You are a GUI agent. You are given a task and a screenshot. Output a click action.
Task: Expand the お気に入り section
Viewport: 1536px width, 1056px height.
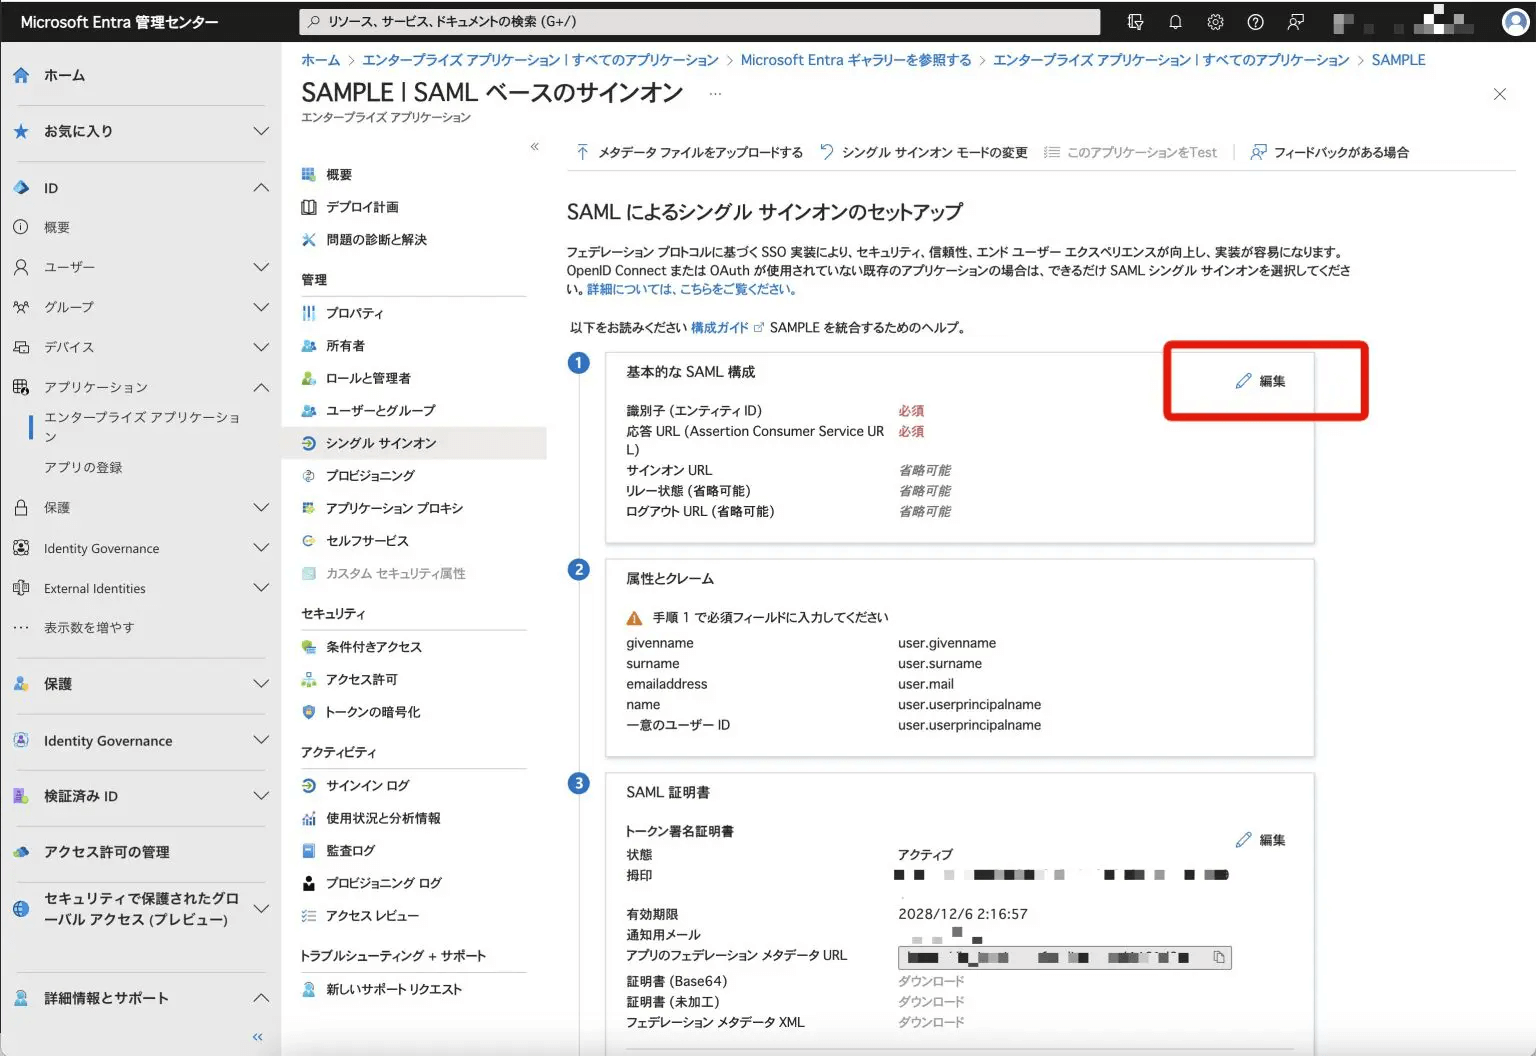pos(261,131)
